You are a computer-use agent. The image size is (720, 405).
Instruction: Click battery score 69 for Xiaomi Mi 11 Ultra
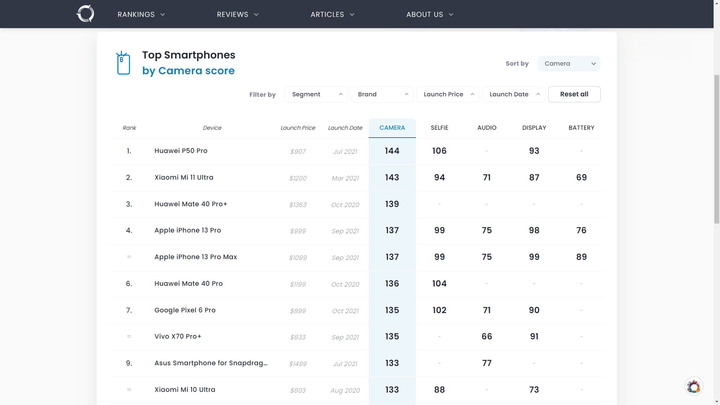click(581, 177)
